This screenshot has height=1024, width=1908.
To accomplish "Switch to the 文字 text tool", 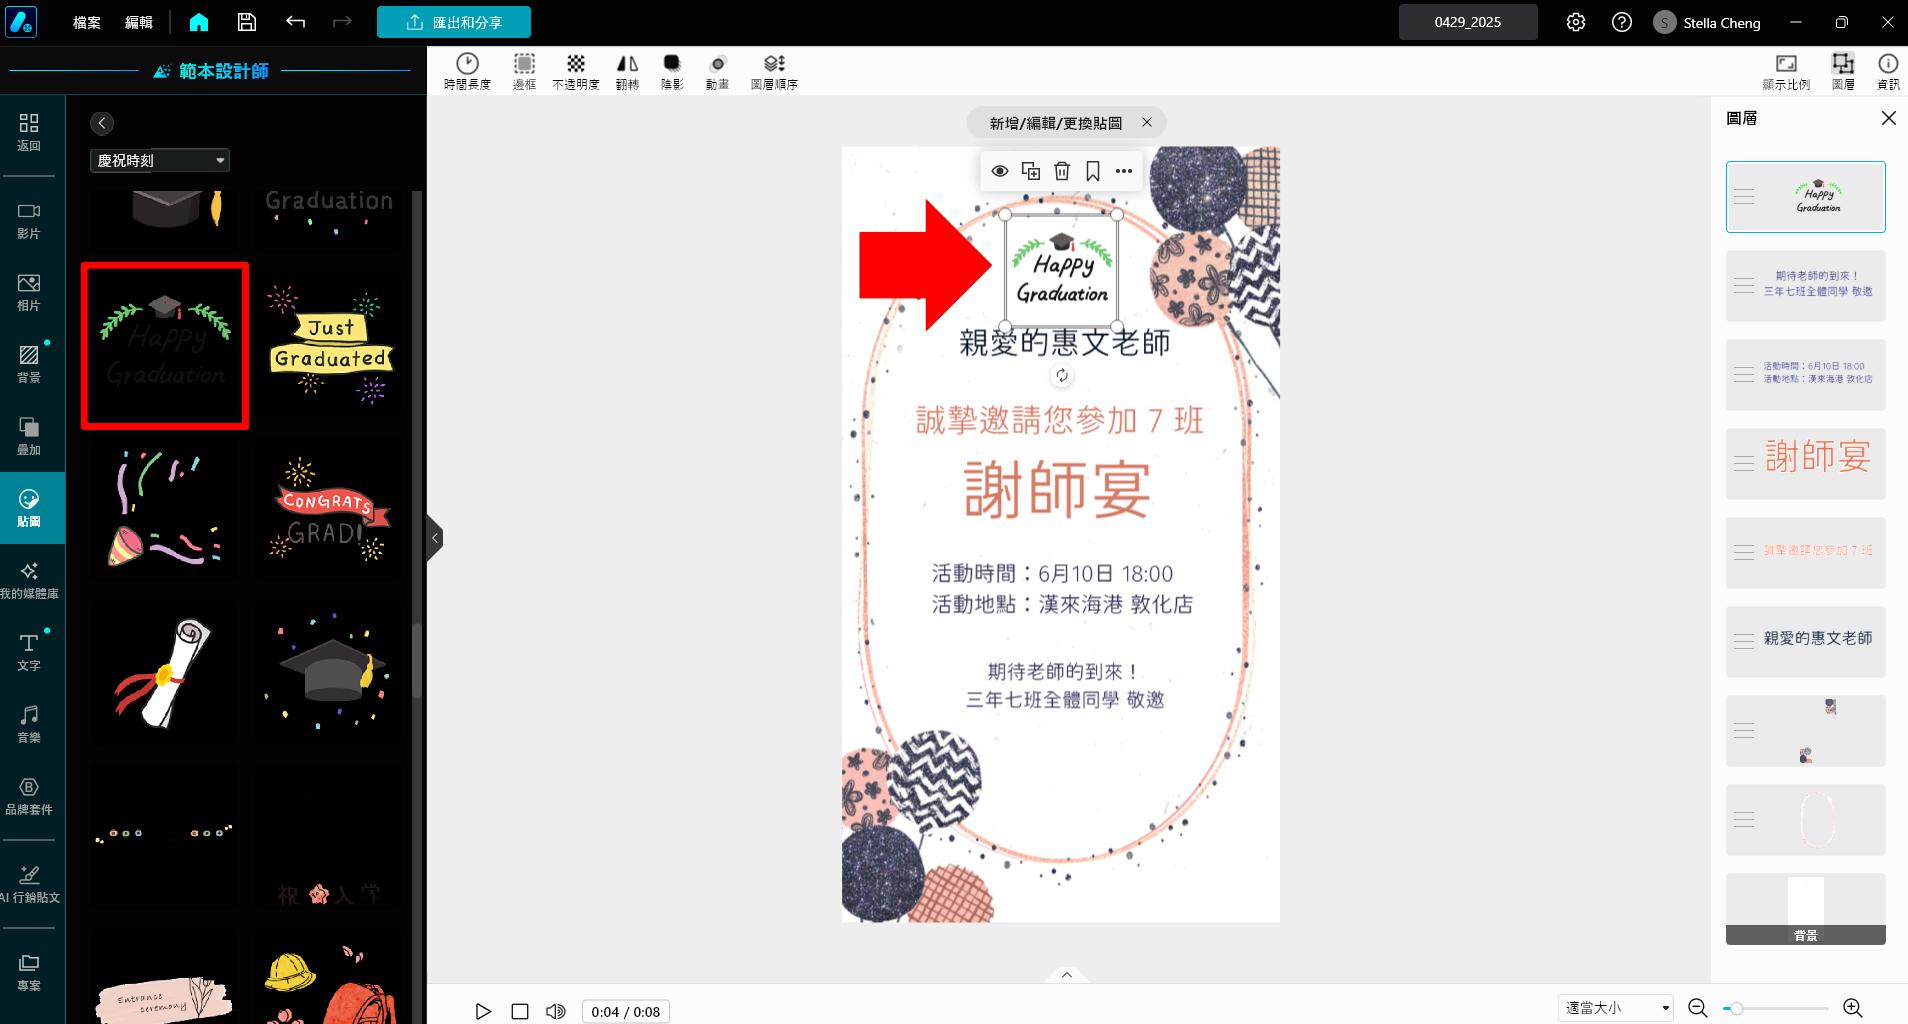I will click(30, 651).
